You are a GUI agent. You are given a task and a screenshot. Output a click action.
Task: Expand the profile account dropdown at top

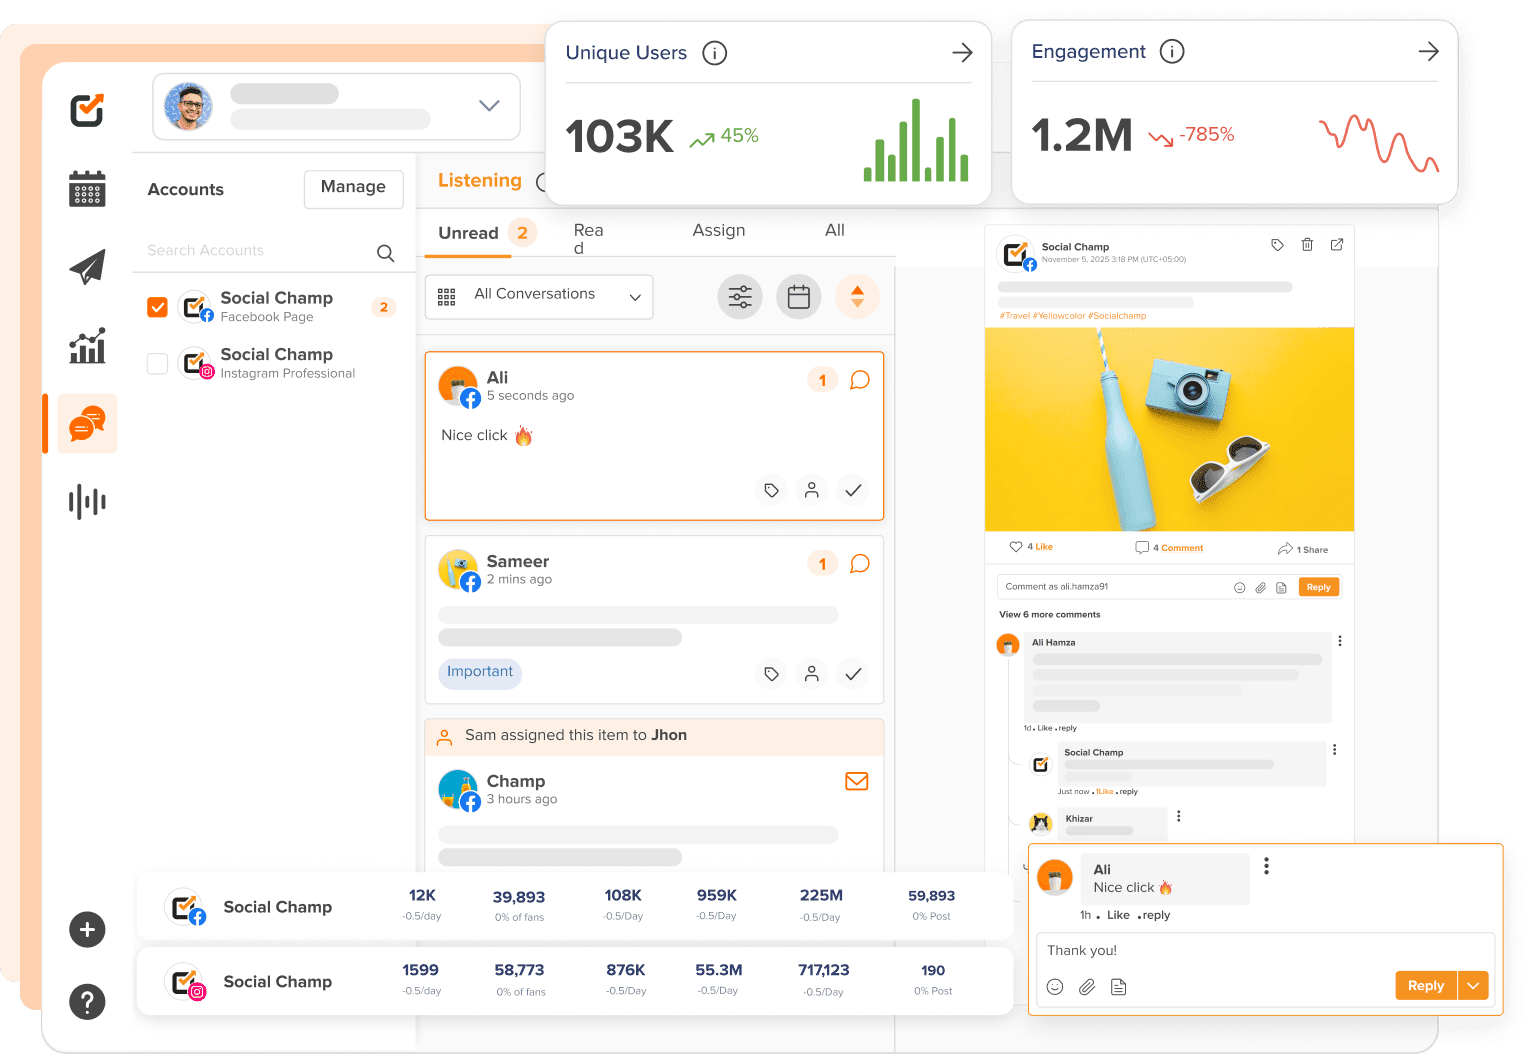[489, 106]
